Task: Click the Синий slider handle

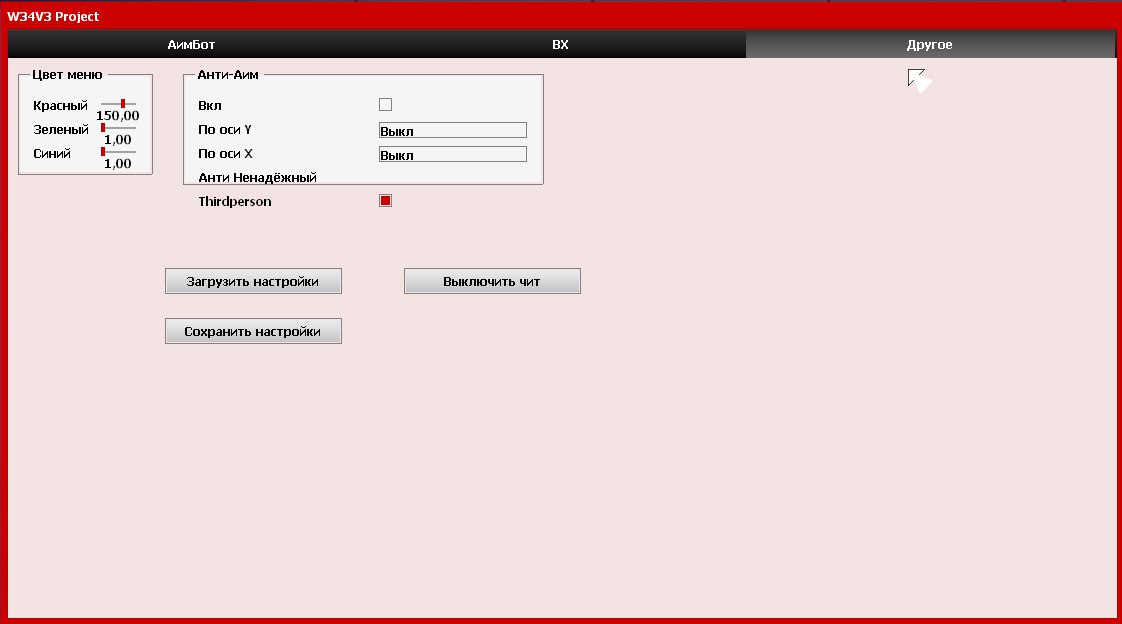Action: [103, 152]
